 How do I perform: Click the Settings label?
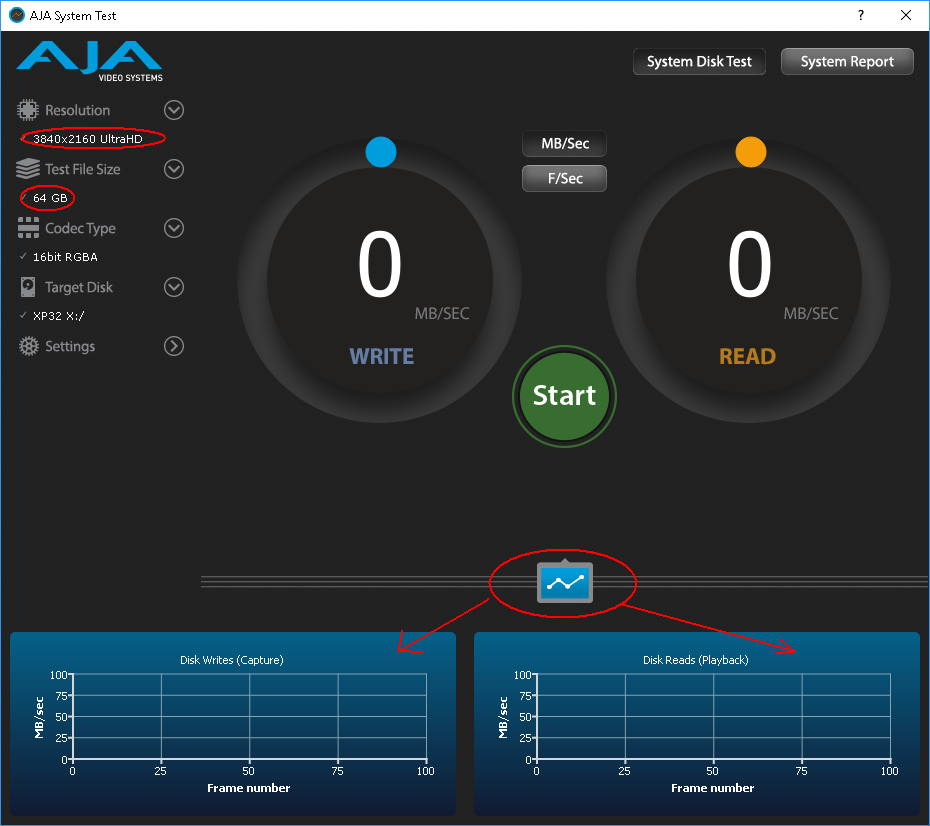70,346
